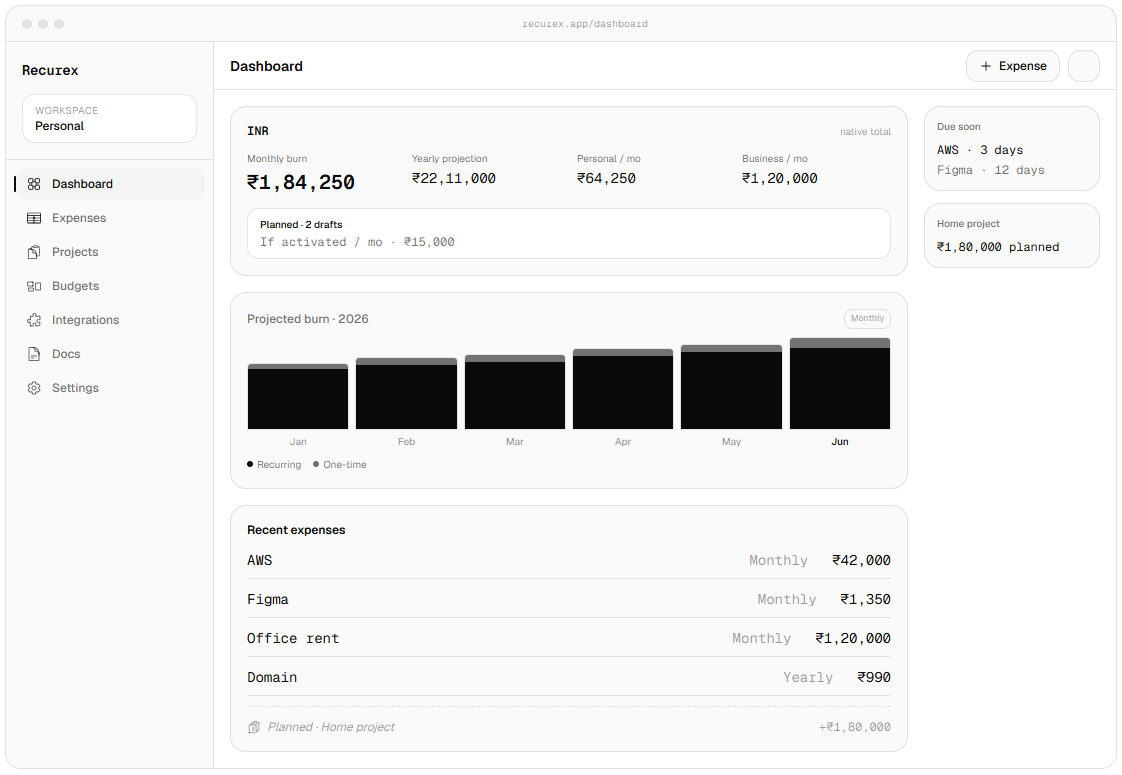The width and height of the screenshot is (1122, 775).
Task: Open the Office rent expense row
Action: point(569,638)
